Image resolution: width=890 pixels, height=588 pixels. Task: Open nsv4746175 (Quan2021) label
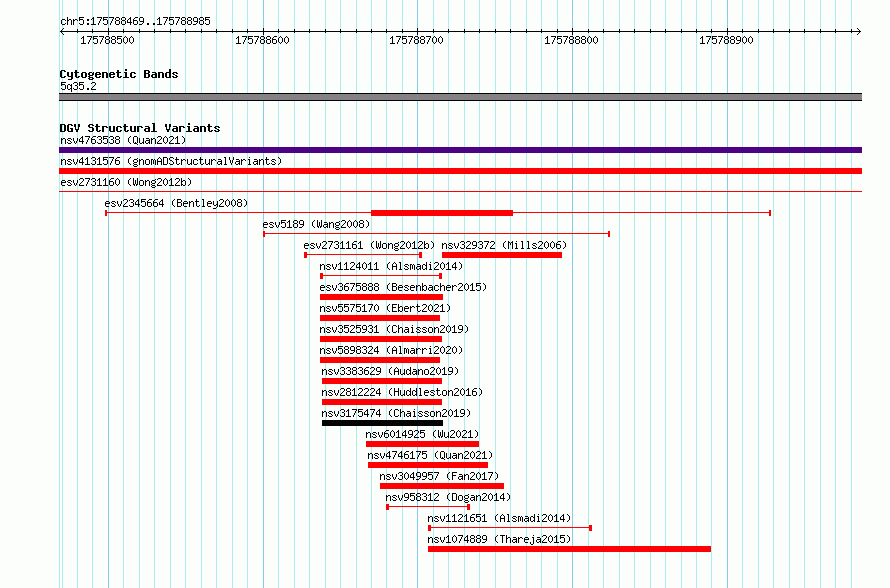(x=430, y=455)
